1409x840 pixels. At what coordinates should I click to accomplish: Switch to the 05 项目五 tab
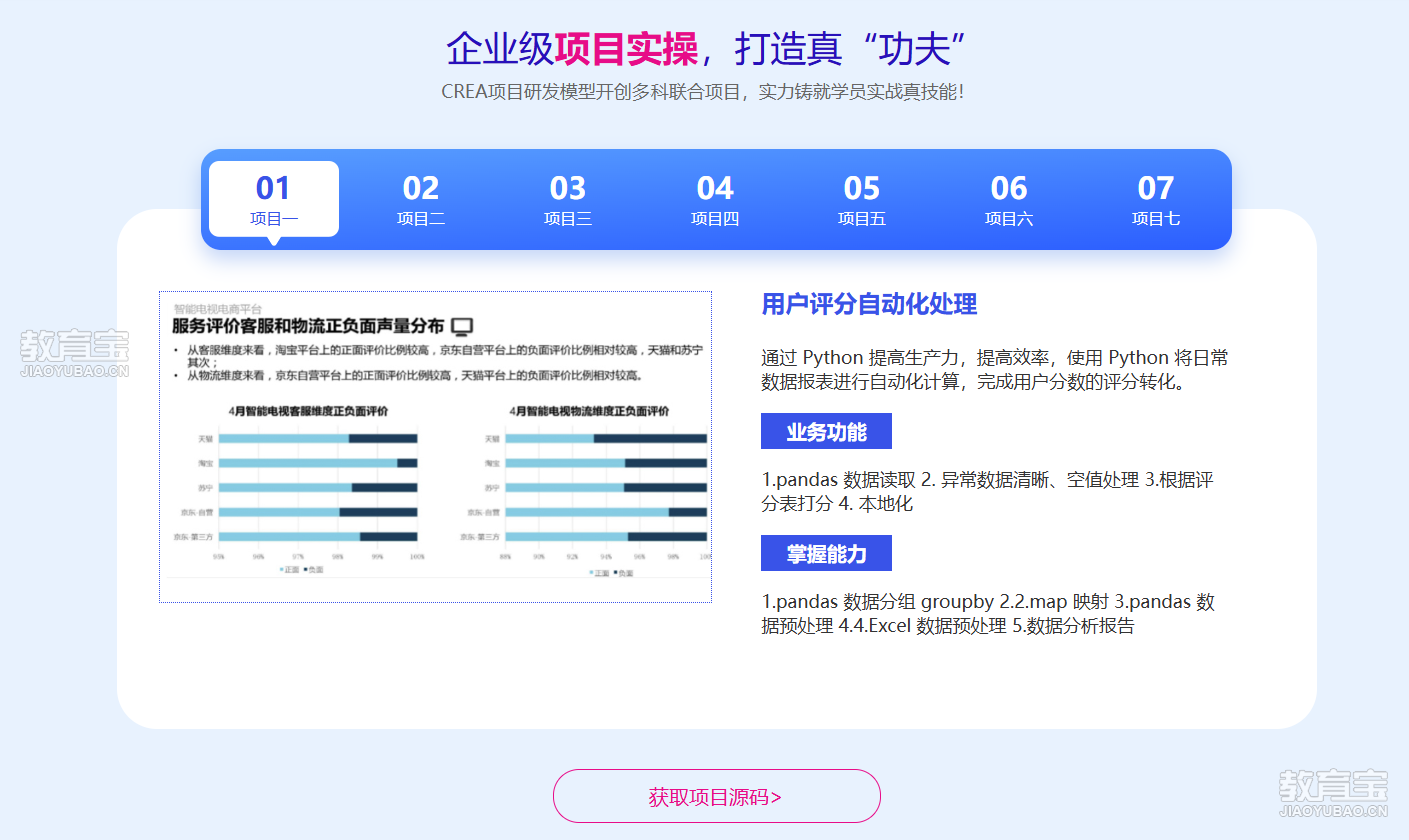coord(861,200)
